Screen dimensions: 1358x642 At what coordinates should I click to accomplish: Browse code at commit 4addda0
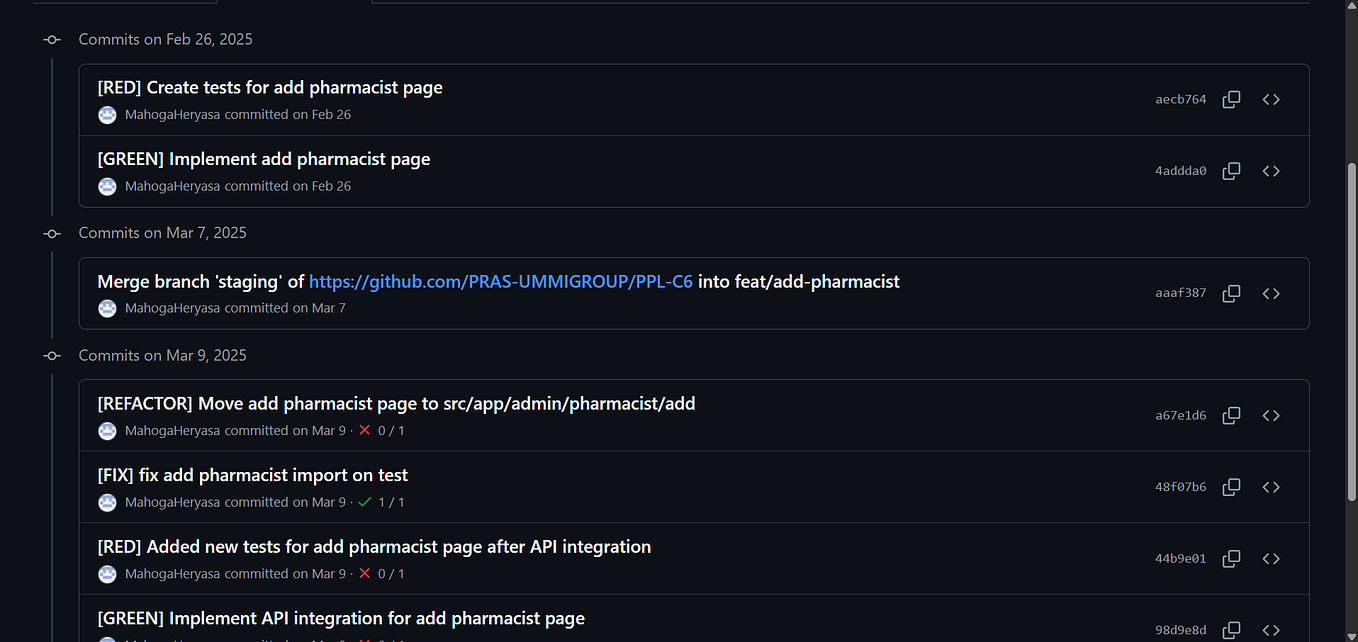(x=1271, y=171)
